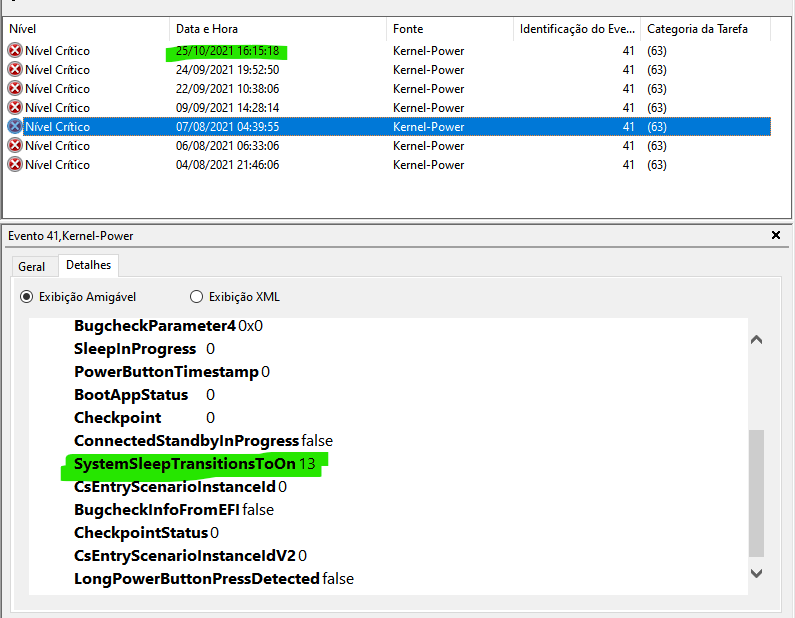Click the Checkpoint field label
Screen dimensions: 795x618
click(x=118, y=417)
